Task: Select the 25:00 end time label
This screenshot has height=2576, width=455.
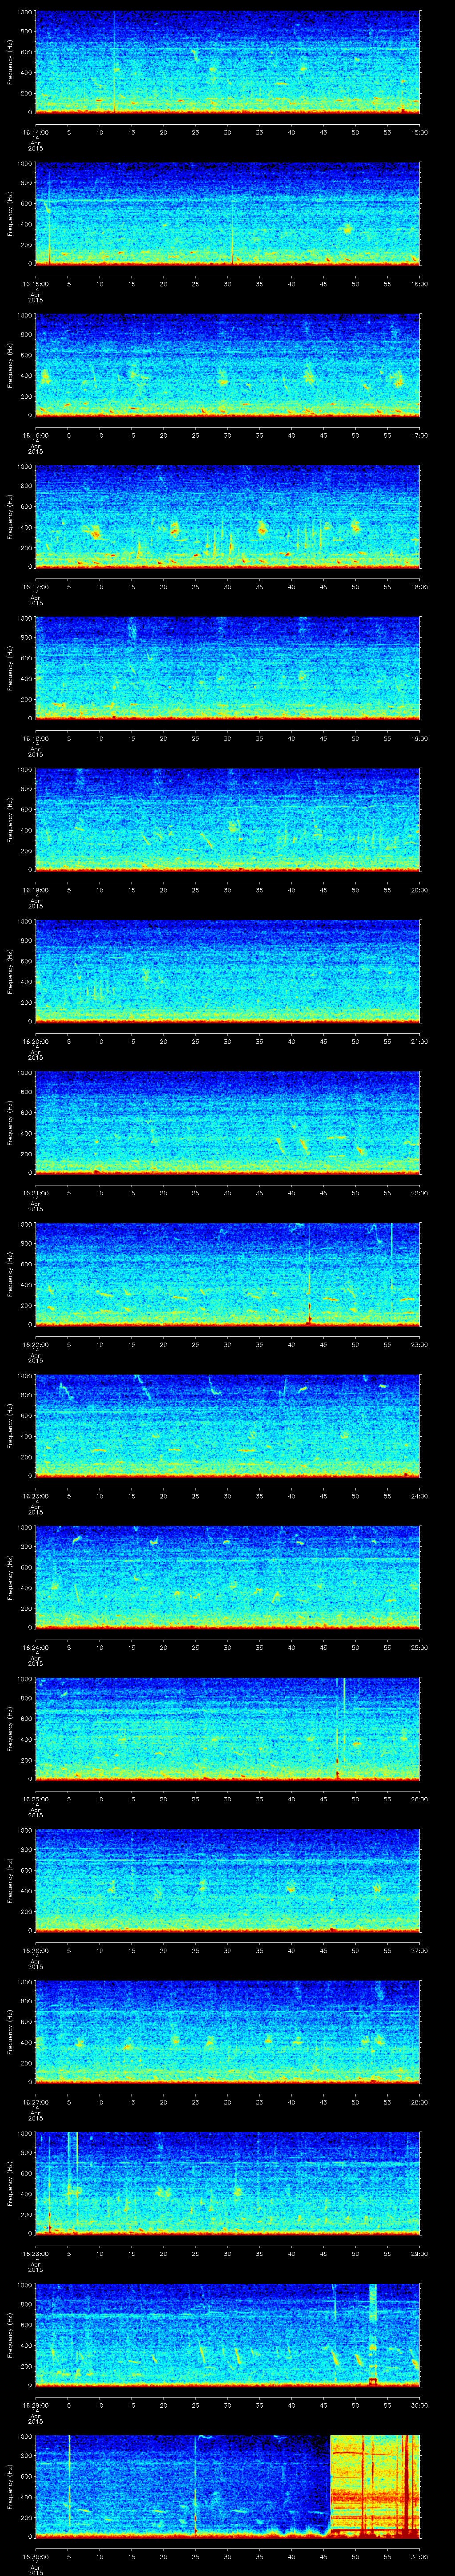Action: point(420,1647)
